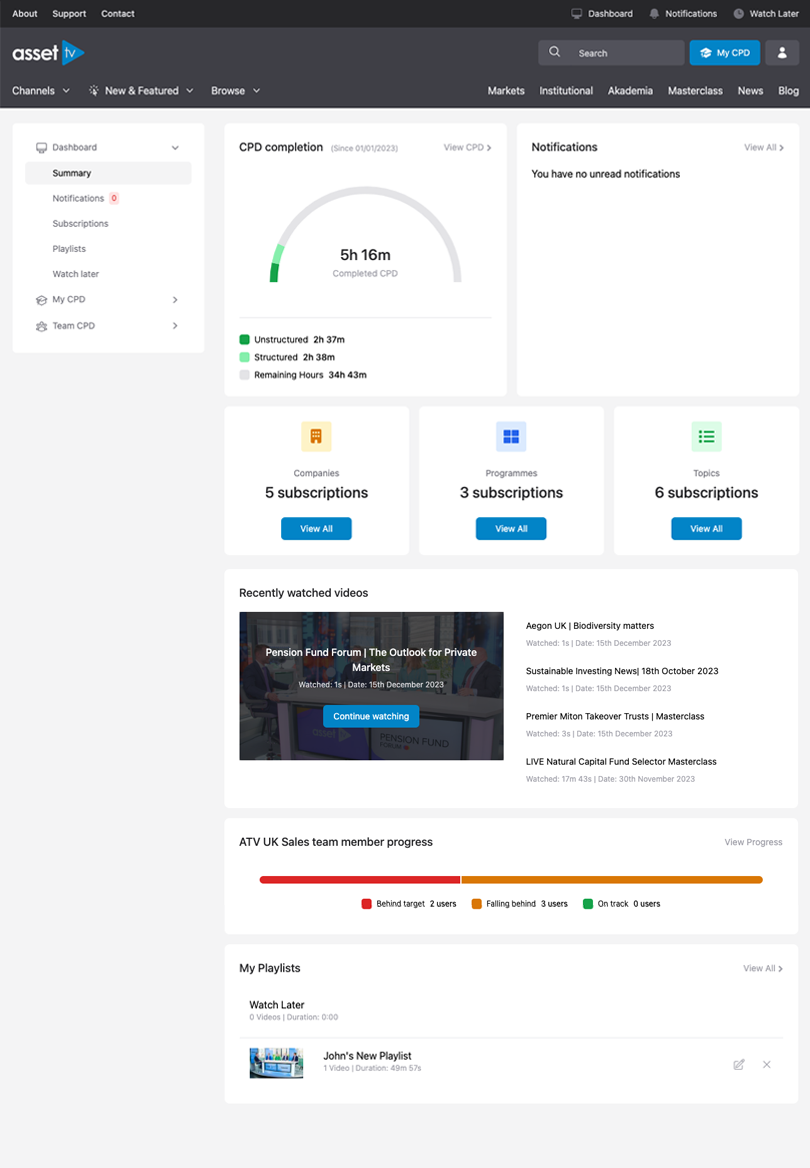Screen dimensions: 810x1168
Task: Open the user profile icon
Action: pyautogui.click(x=783, y=53)
